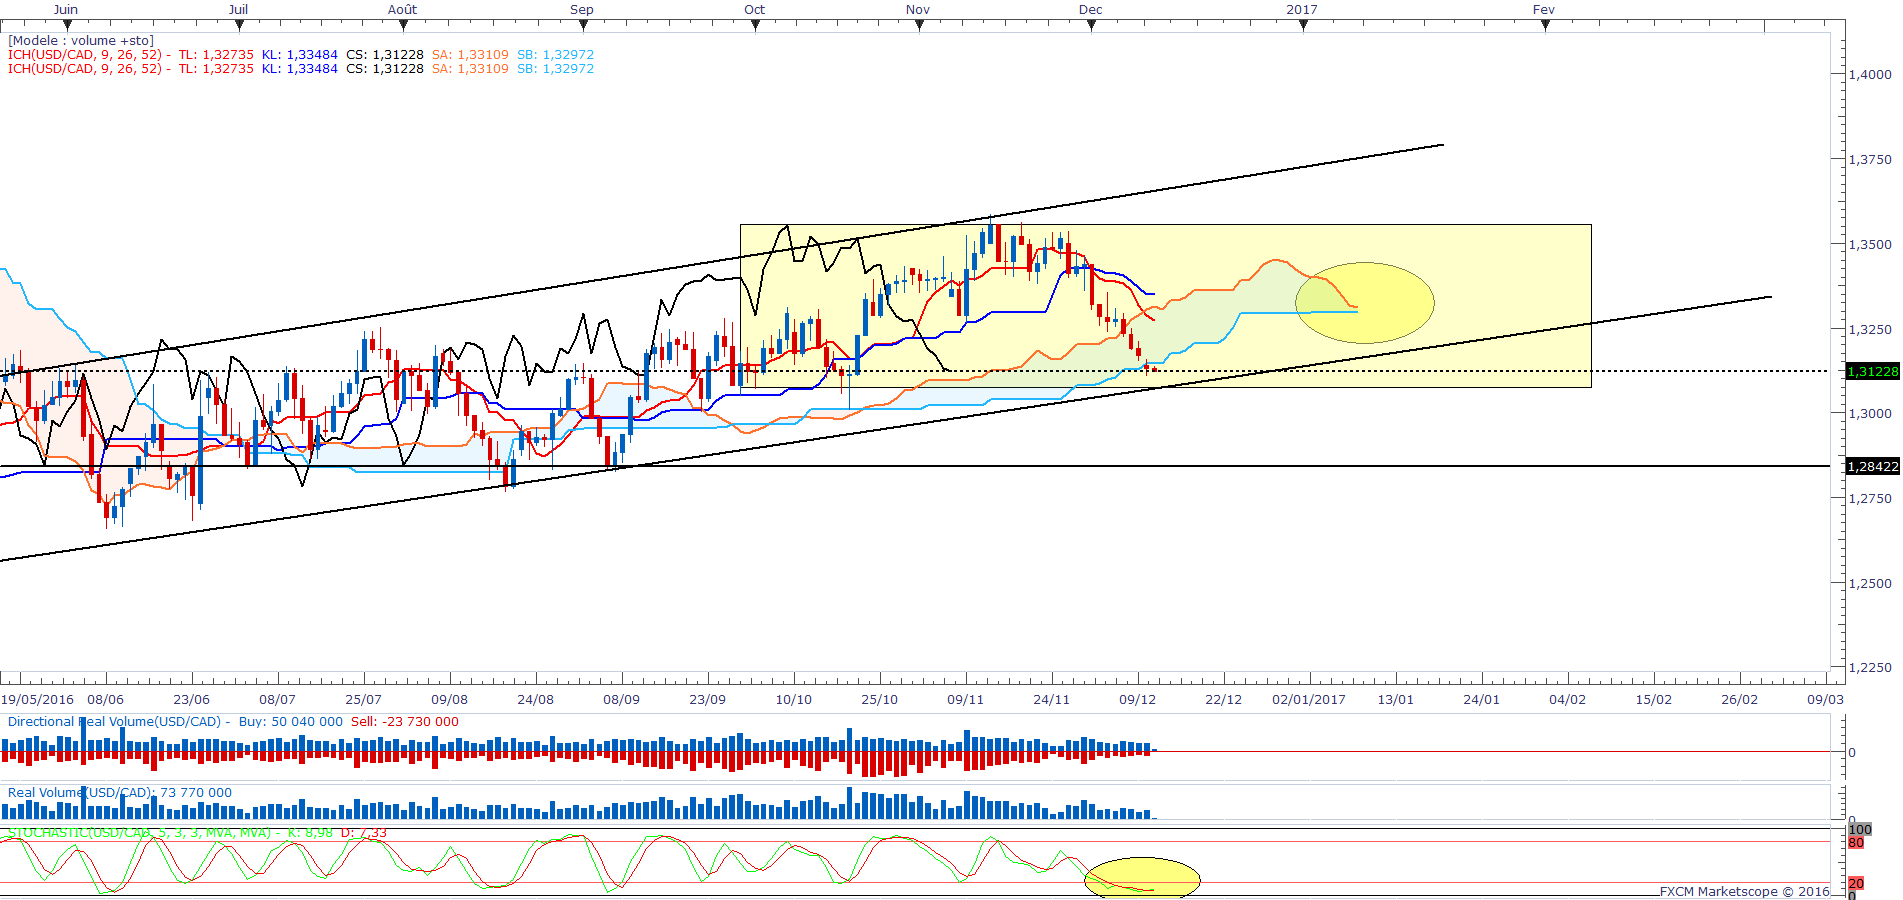1903x900 pixels.
Task: Click the Juin month marker triangle
Action: [67, 26]
